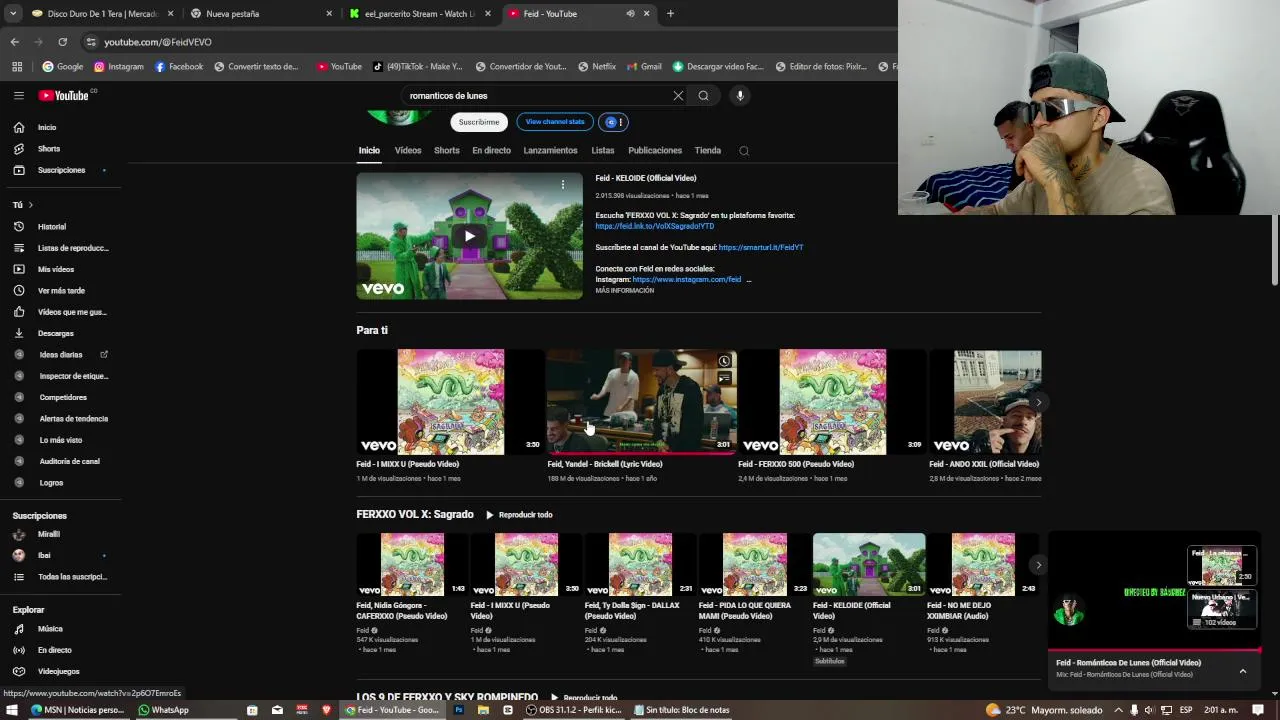The width and height of the screenshot is (1280, 720).
Task: Play the featured KELOIDE video thumbnail
Action: click(x=469, y=236)
